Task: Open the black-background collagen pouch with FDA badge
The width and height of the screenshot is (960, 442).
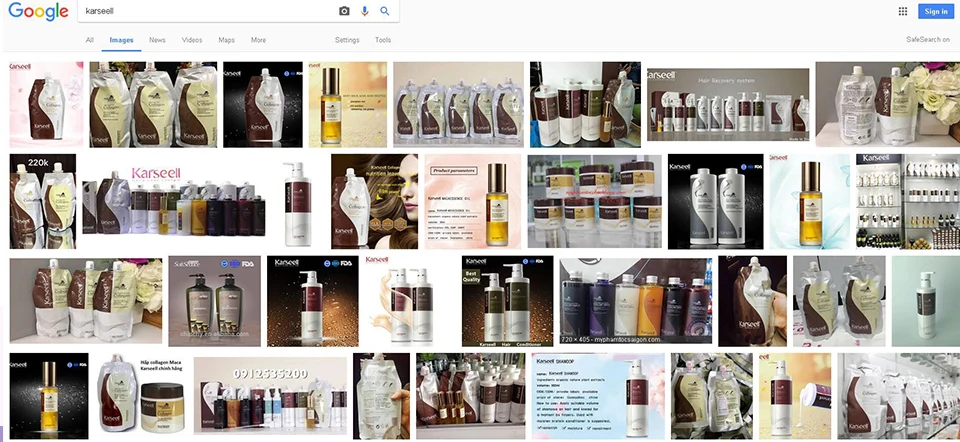Action: [263, 104]
